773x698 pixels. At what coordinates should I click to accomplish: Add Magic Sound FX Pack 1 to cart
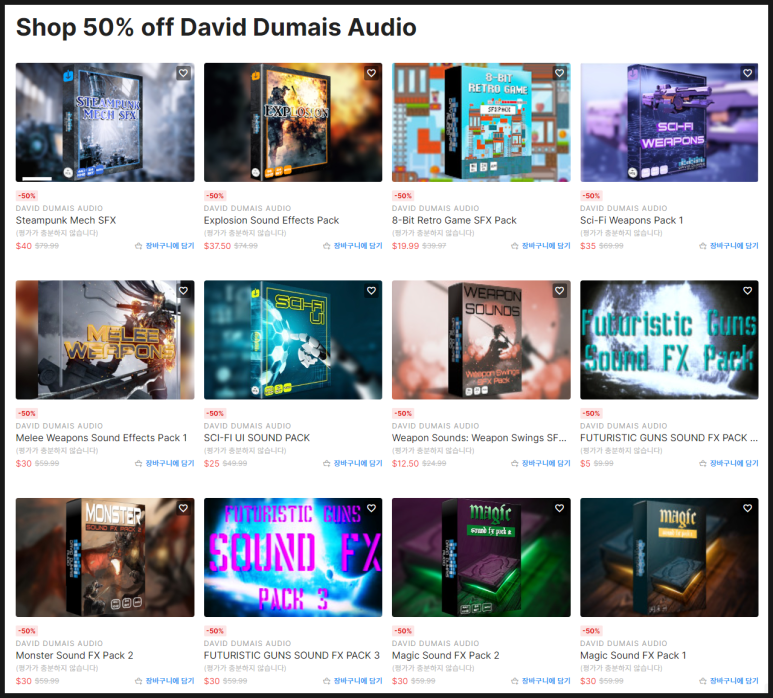tap(729, 681)
